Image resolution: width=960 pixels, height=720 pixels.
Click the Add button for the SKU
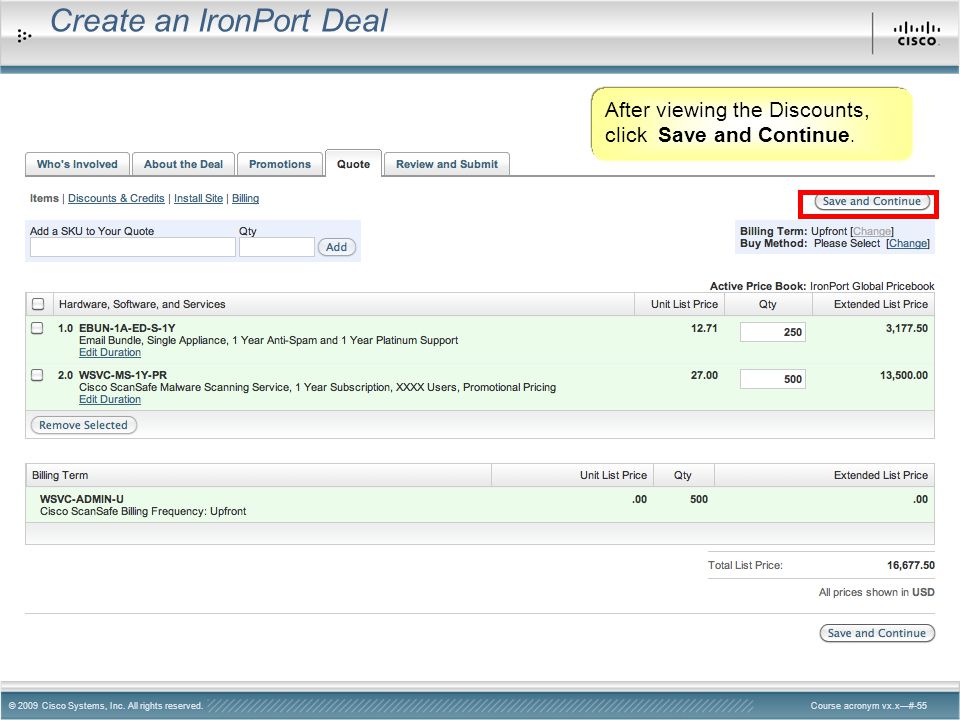pos(336,247)
